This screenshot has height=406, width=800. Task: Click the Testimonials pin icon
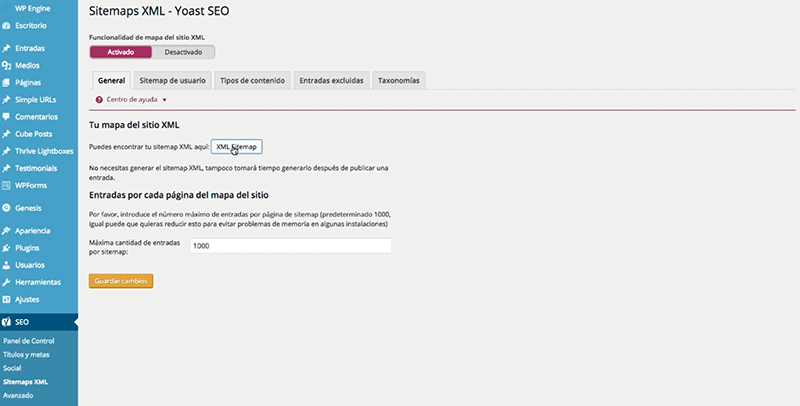[x=6, y=168]
